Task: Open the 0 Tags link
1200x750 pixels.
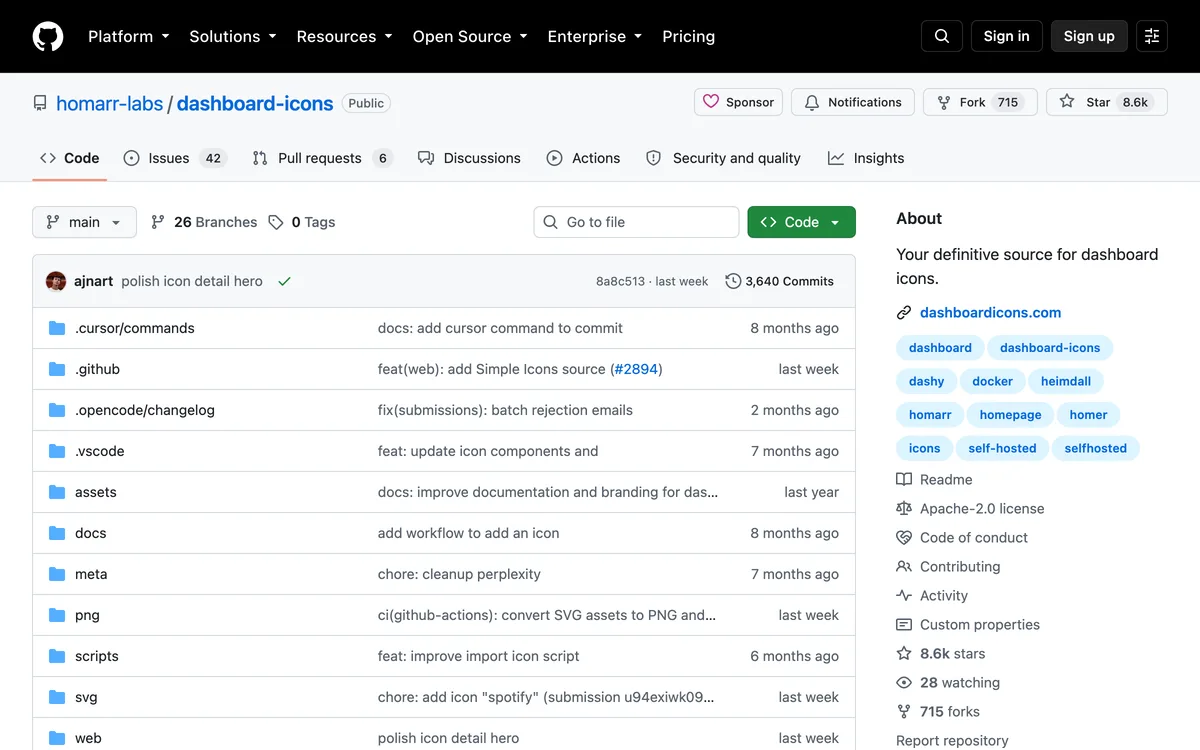Action: 302,222
